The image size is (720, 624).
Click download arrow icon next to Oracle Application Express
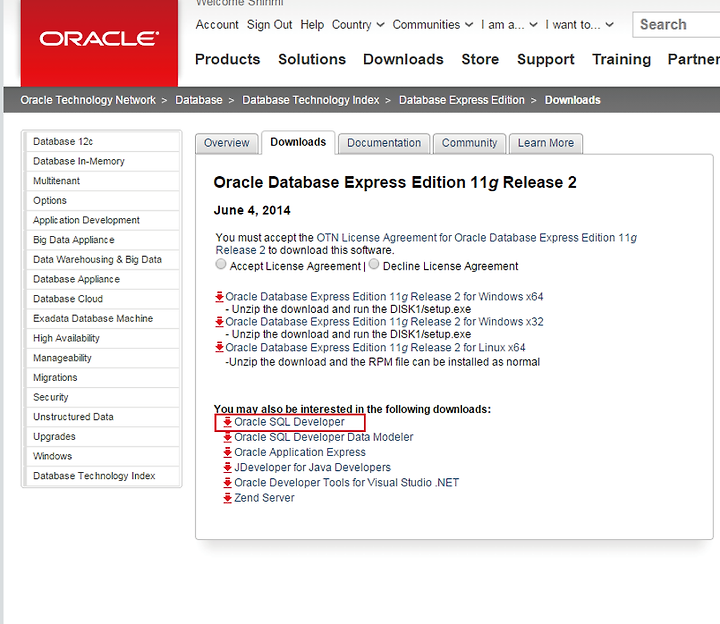pyautogui.click(x=227, y=452)
